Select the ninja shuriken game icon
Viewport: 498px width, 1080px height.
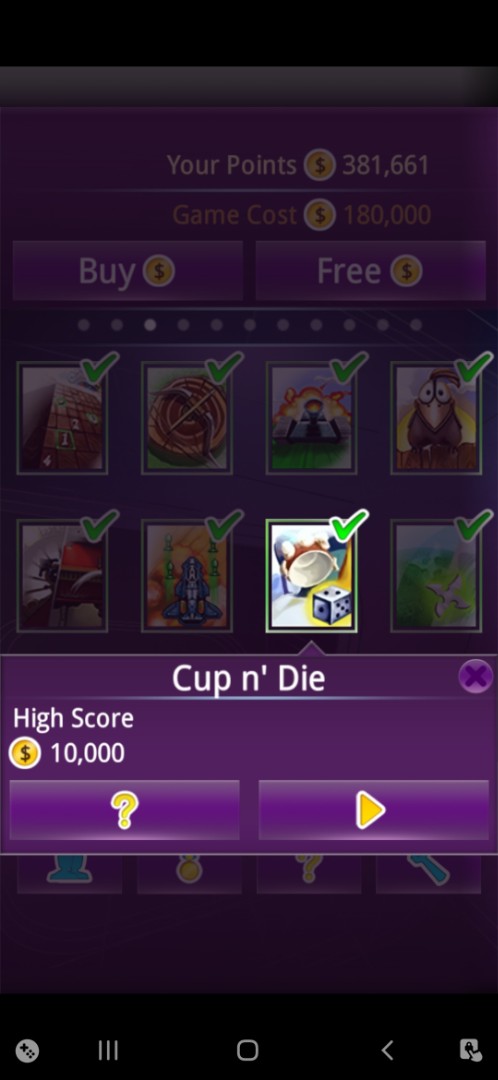click(x=436, y=576)
